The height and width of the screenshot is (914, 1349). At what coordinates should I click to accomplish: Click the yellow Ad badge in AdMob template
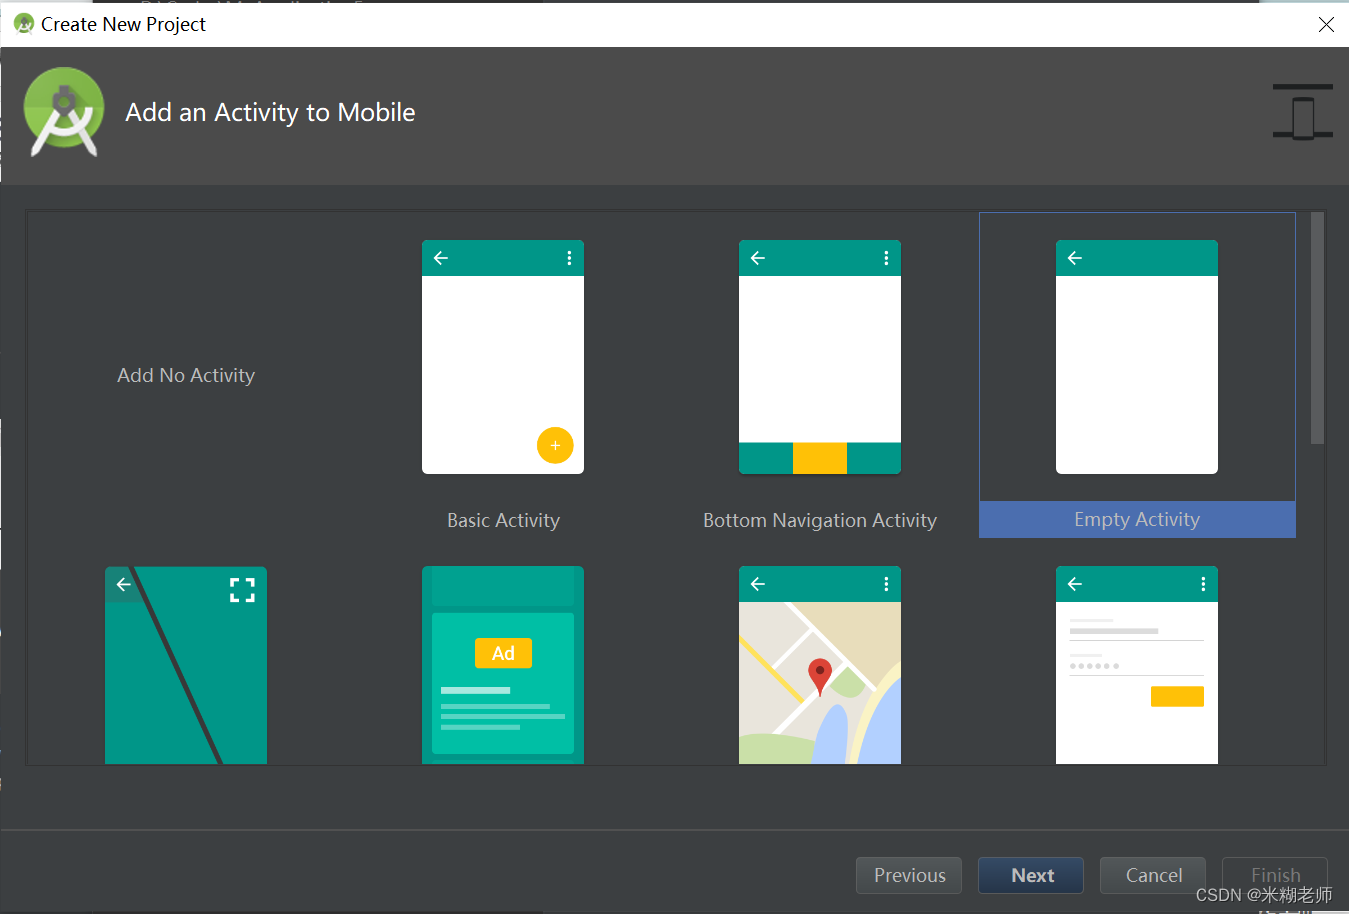[x=503, y=653]
